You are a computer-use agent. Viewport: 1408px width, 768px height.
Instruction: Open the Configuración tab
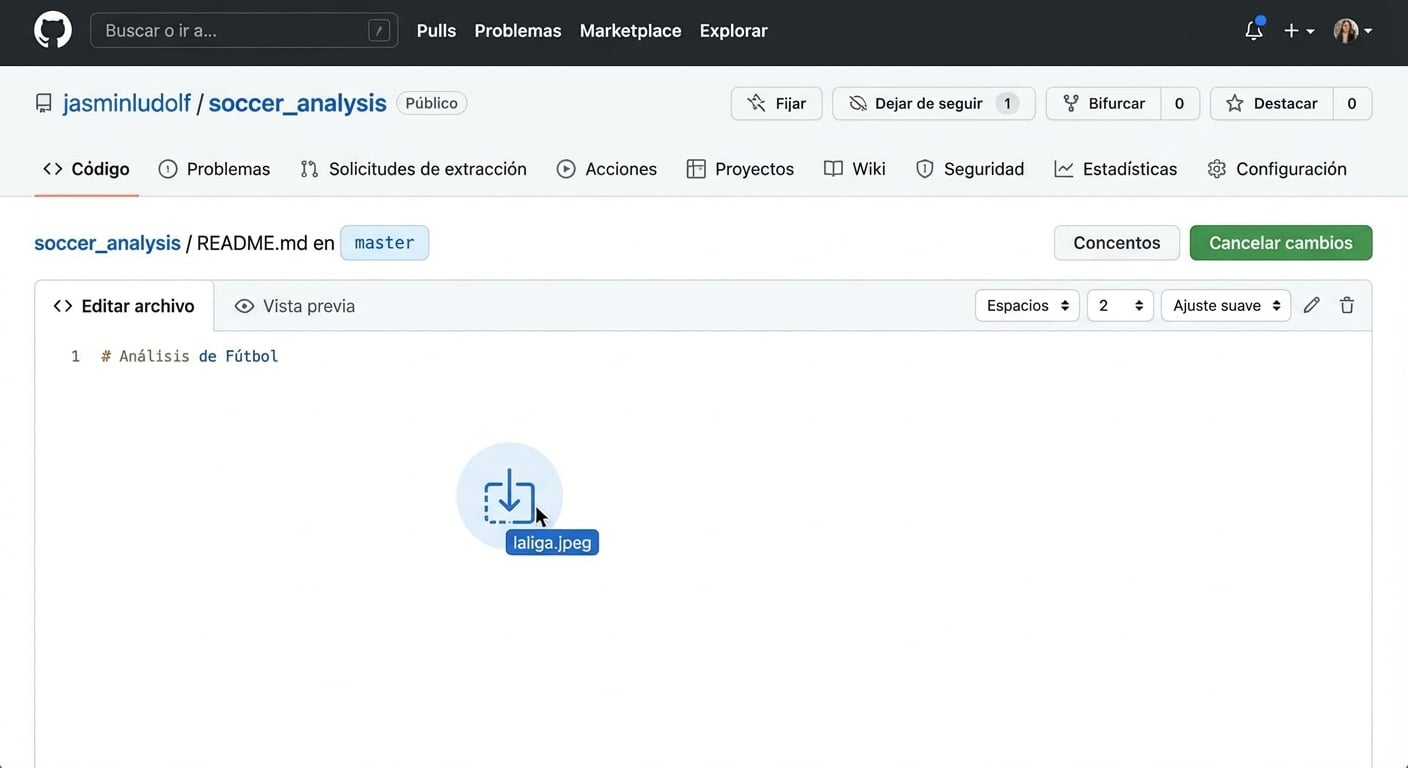coord(1277,169)
